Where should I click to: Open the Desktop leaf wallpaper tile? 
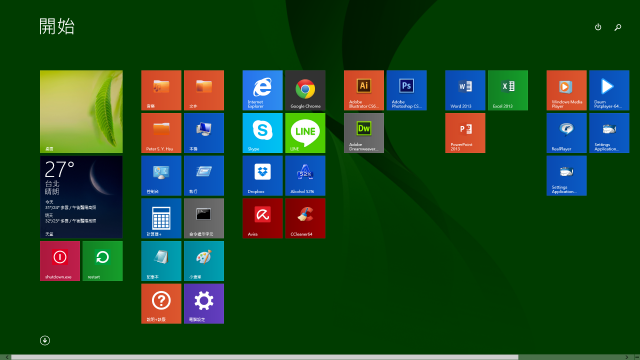(81, 111)
